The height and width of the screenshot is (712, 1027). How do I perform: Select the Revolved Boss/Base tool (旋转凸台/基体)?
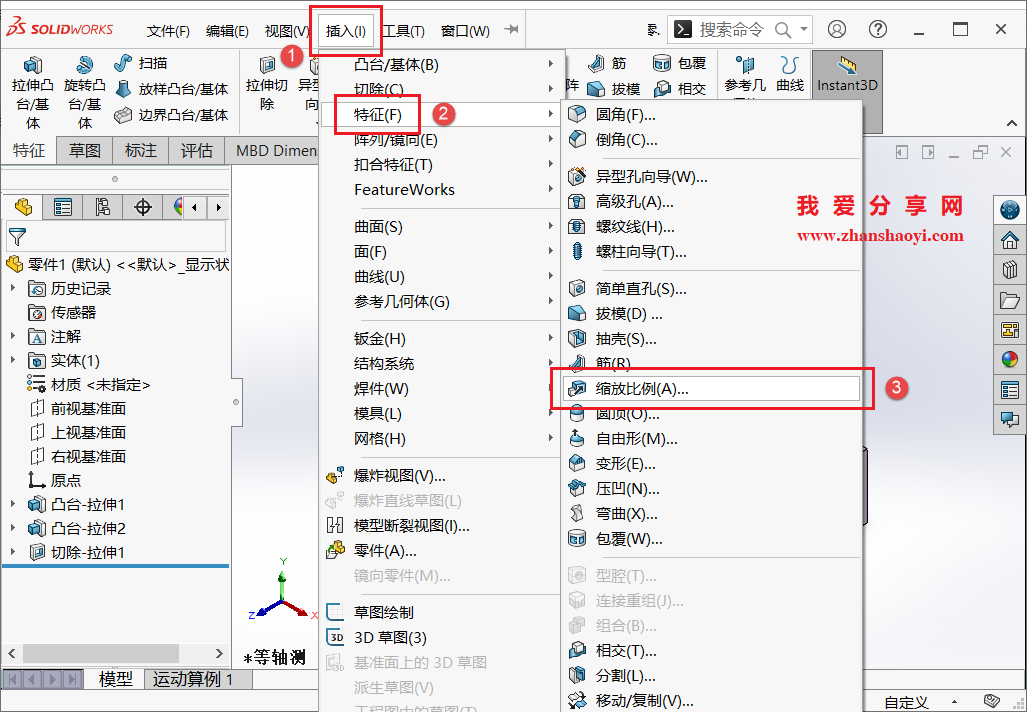pos(84,92)
